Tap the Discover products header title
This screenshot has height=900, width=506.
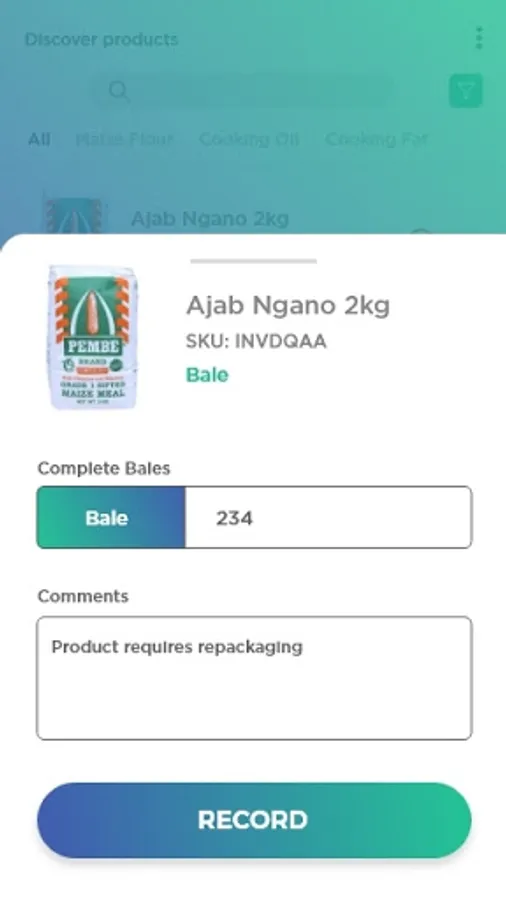[102, 40]
